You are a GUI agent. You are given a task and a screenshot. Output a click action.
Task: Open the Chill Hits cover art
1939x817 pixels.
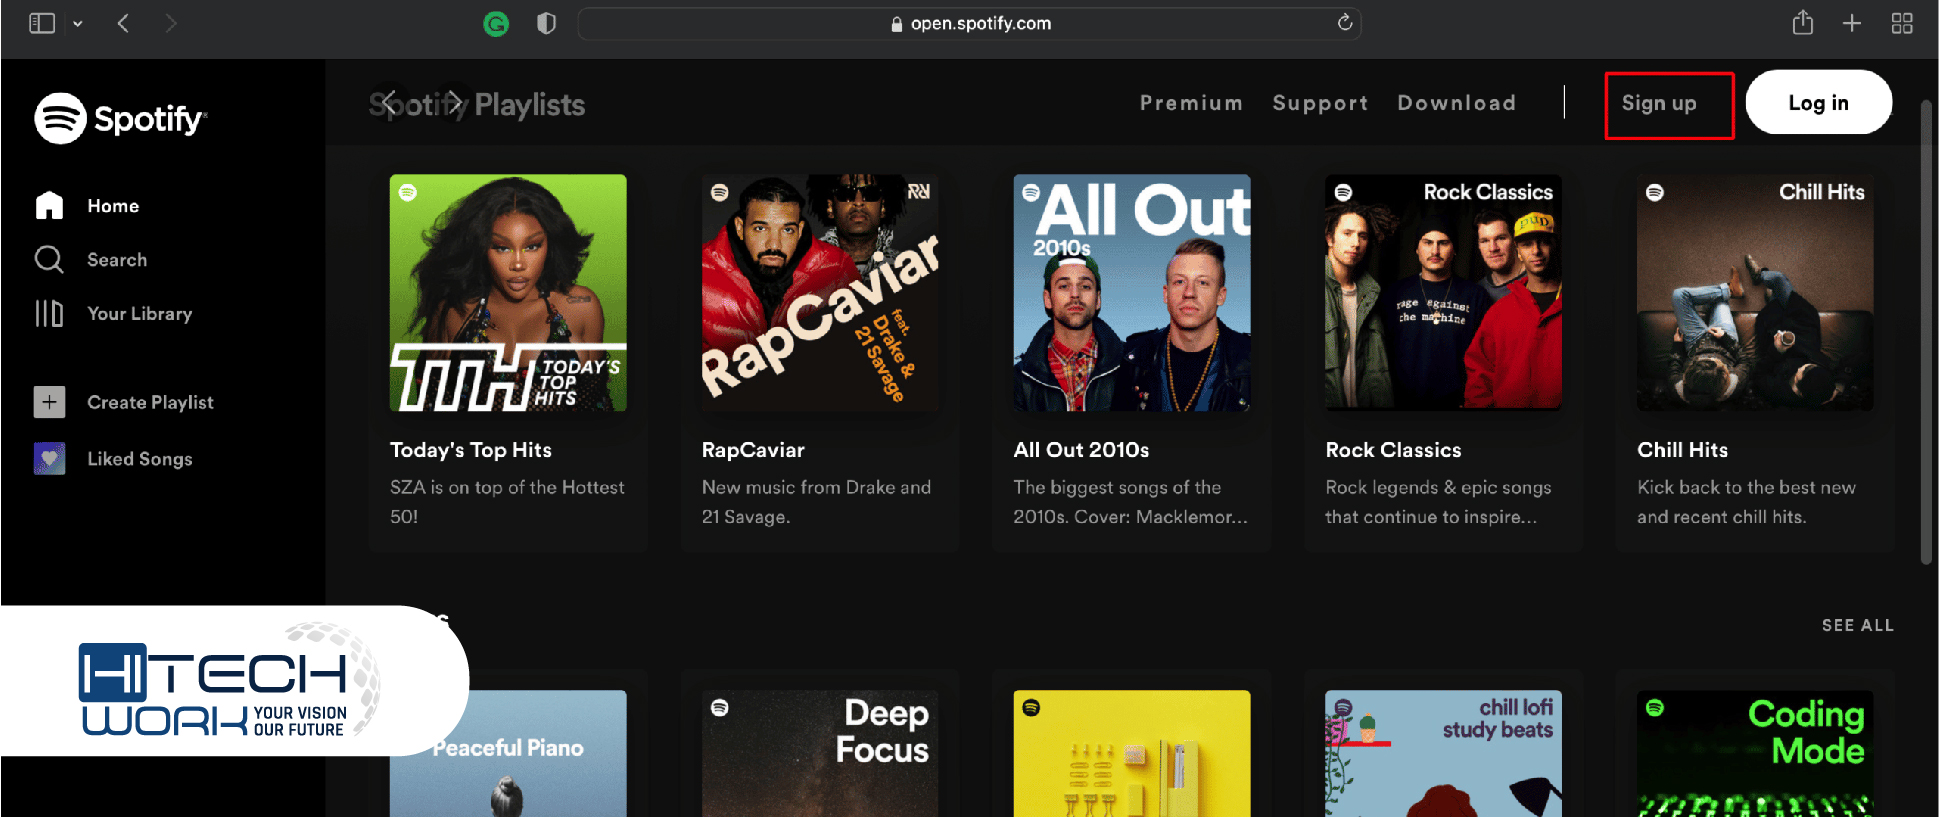[1755, 293]
